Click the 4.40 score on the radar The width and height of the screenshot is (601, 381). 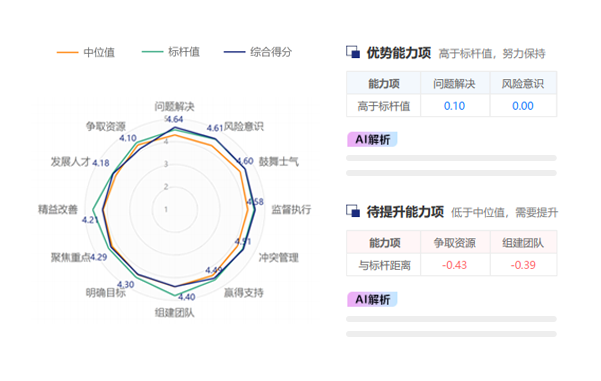(x=187, y=297)
